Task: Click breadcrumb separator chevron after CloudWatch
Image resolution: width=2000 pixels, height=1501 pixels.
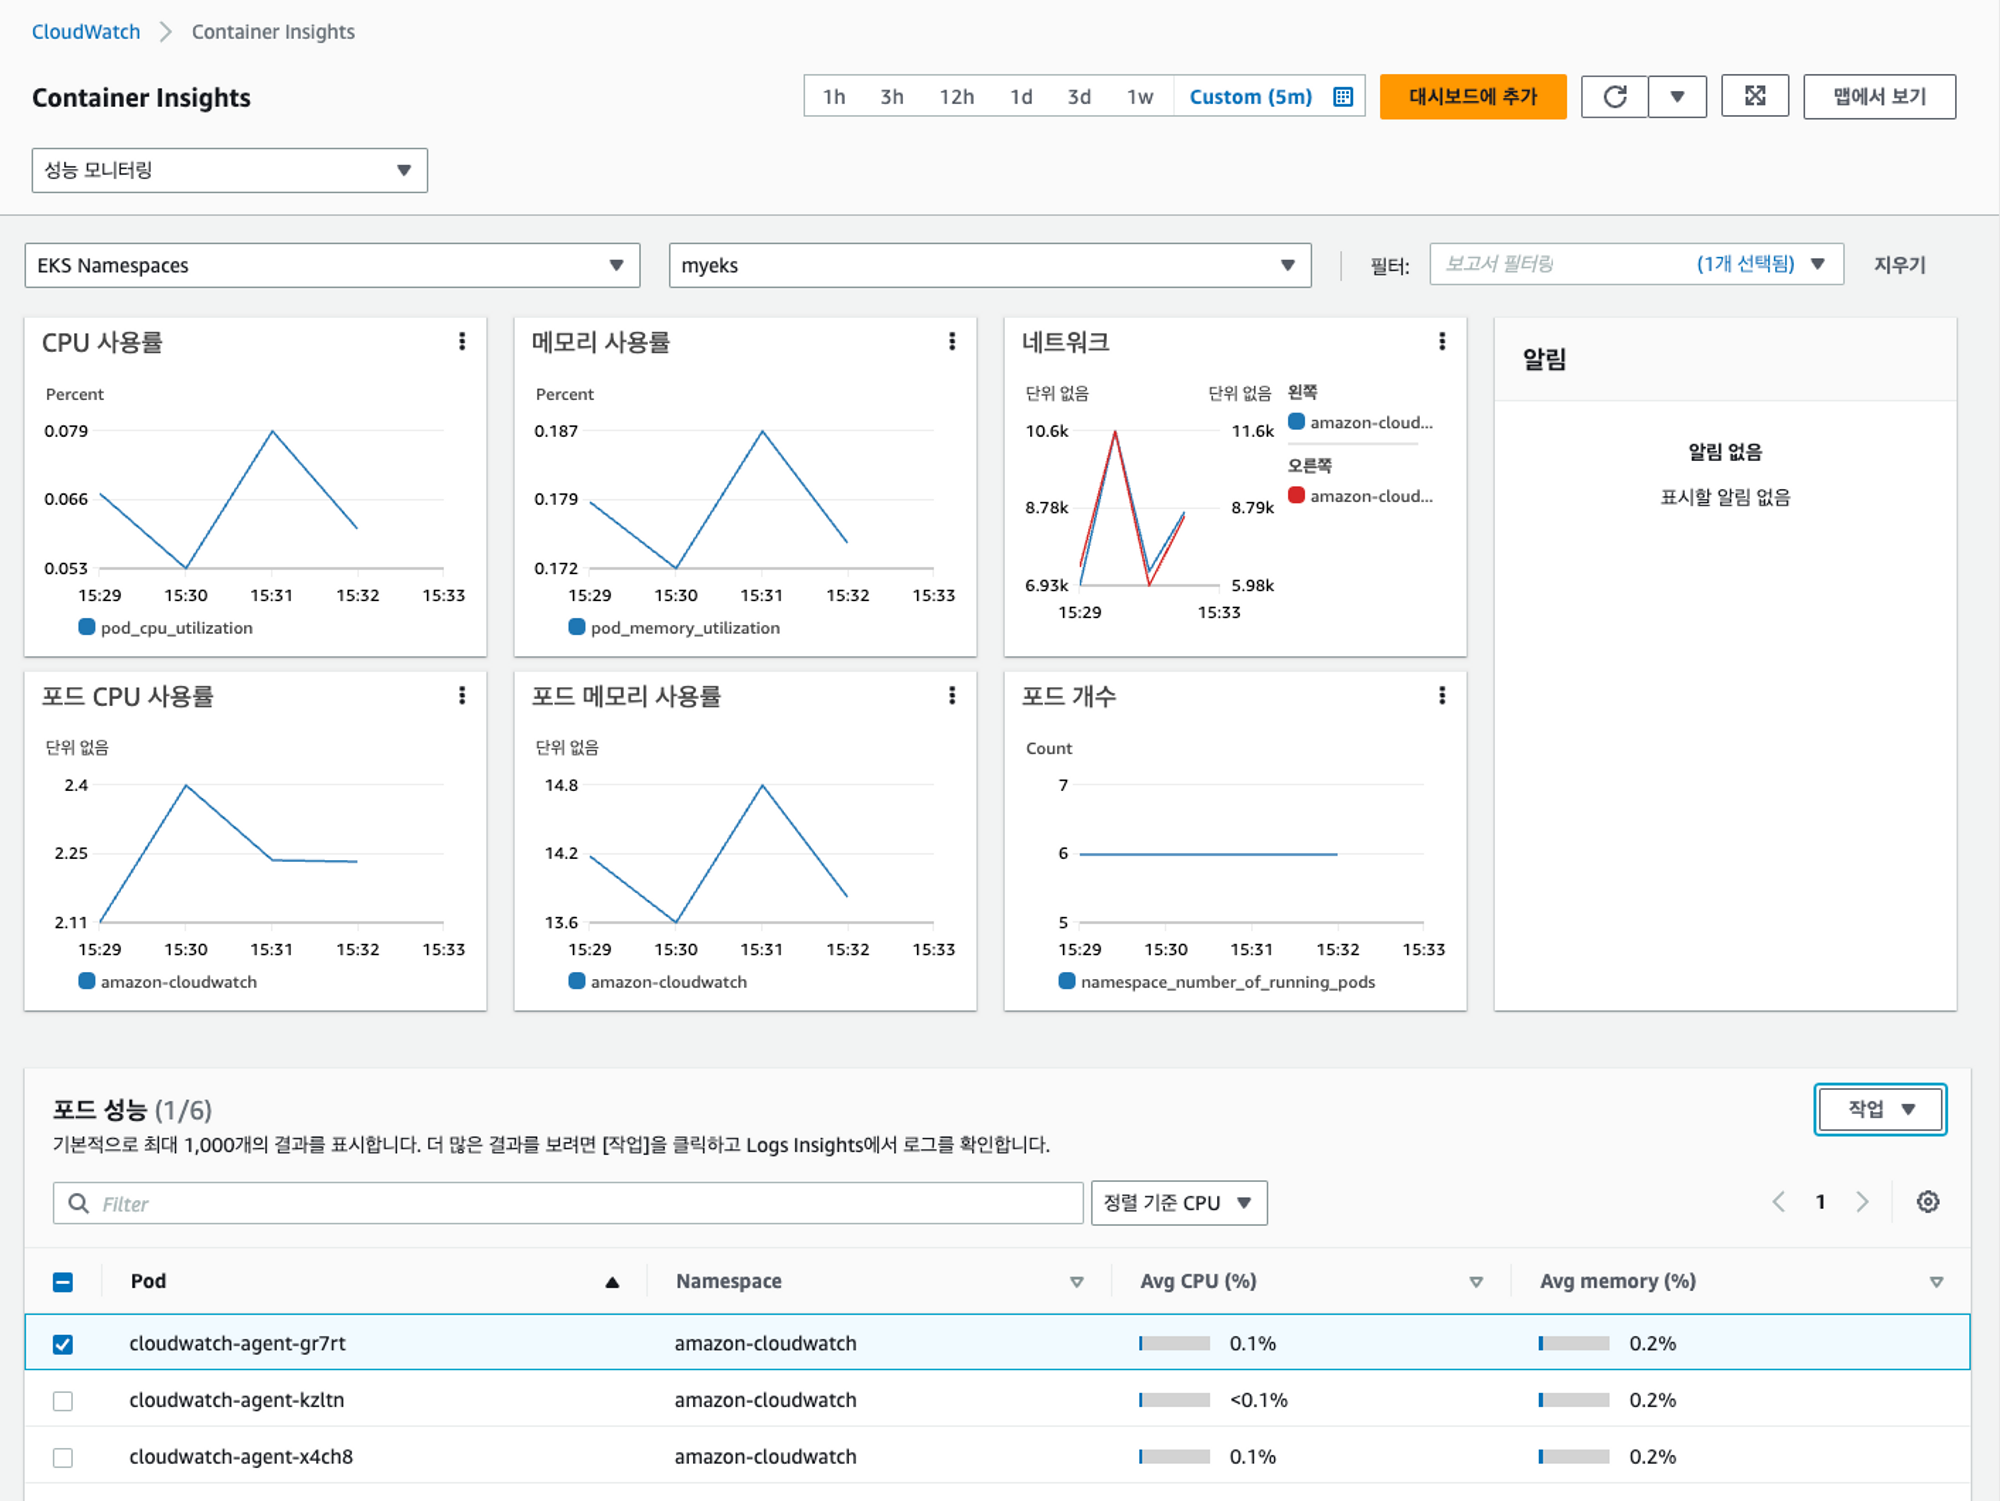Action: click(166, 32)
